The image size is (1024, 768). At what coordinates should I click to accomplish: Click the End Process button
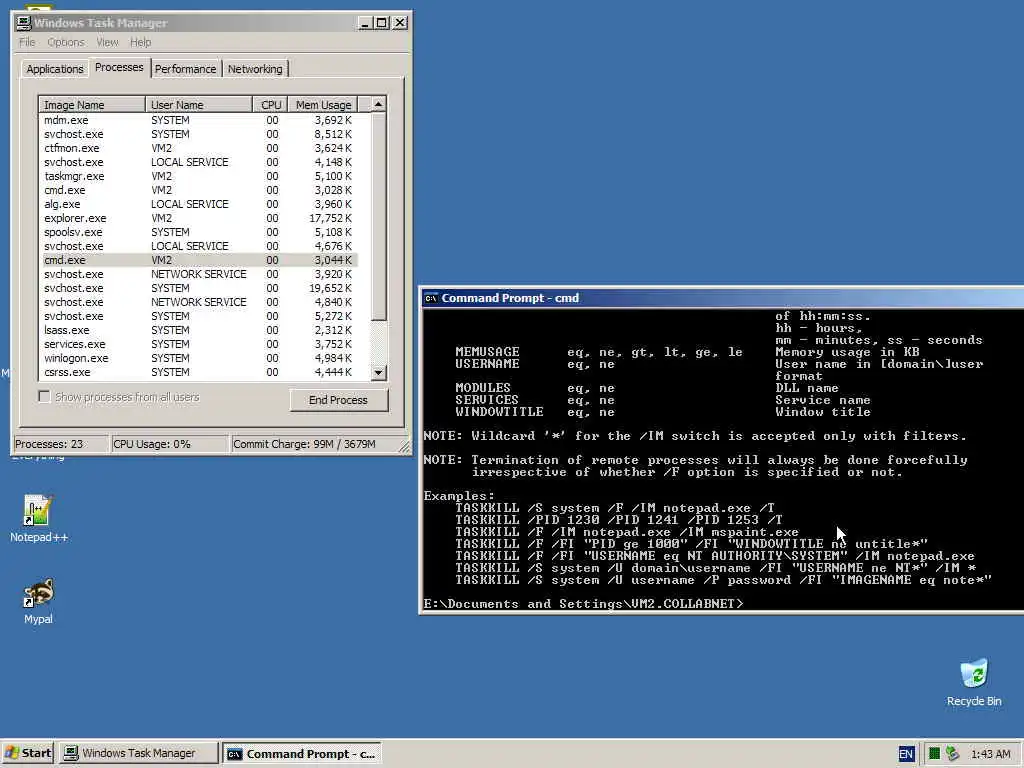(x=338, y=400)
